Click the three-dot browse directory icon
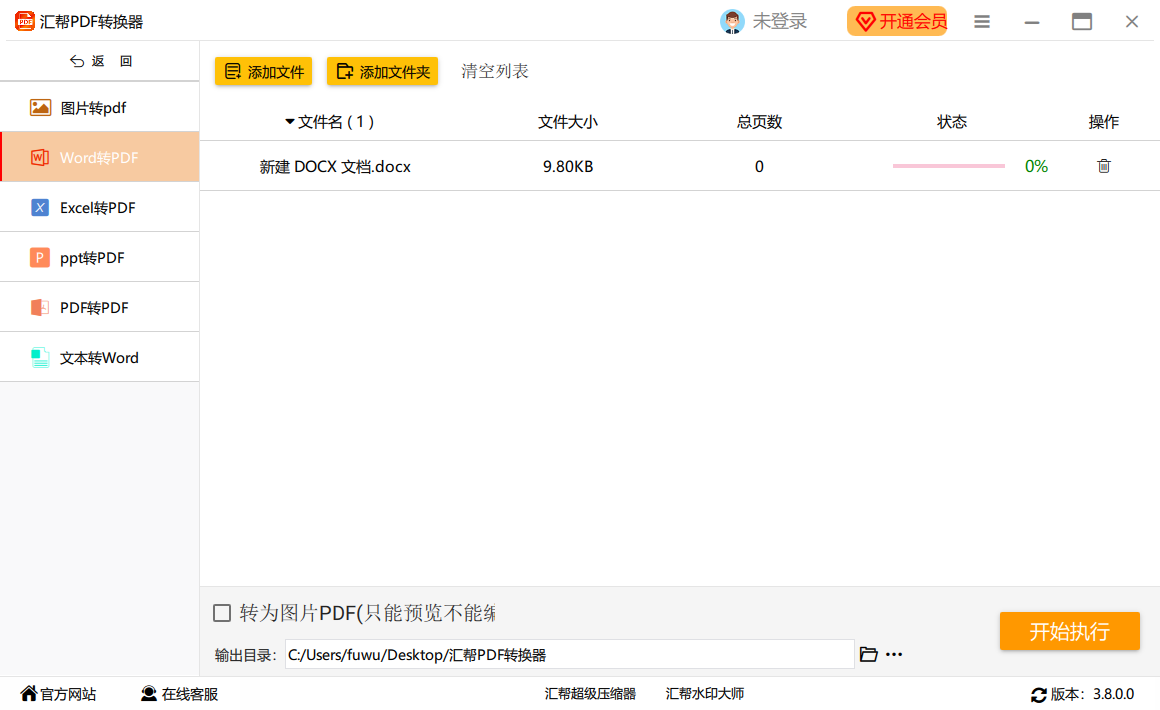 (x=894, y=655)
